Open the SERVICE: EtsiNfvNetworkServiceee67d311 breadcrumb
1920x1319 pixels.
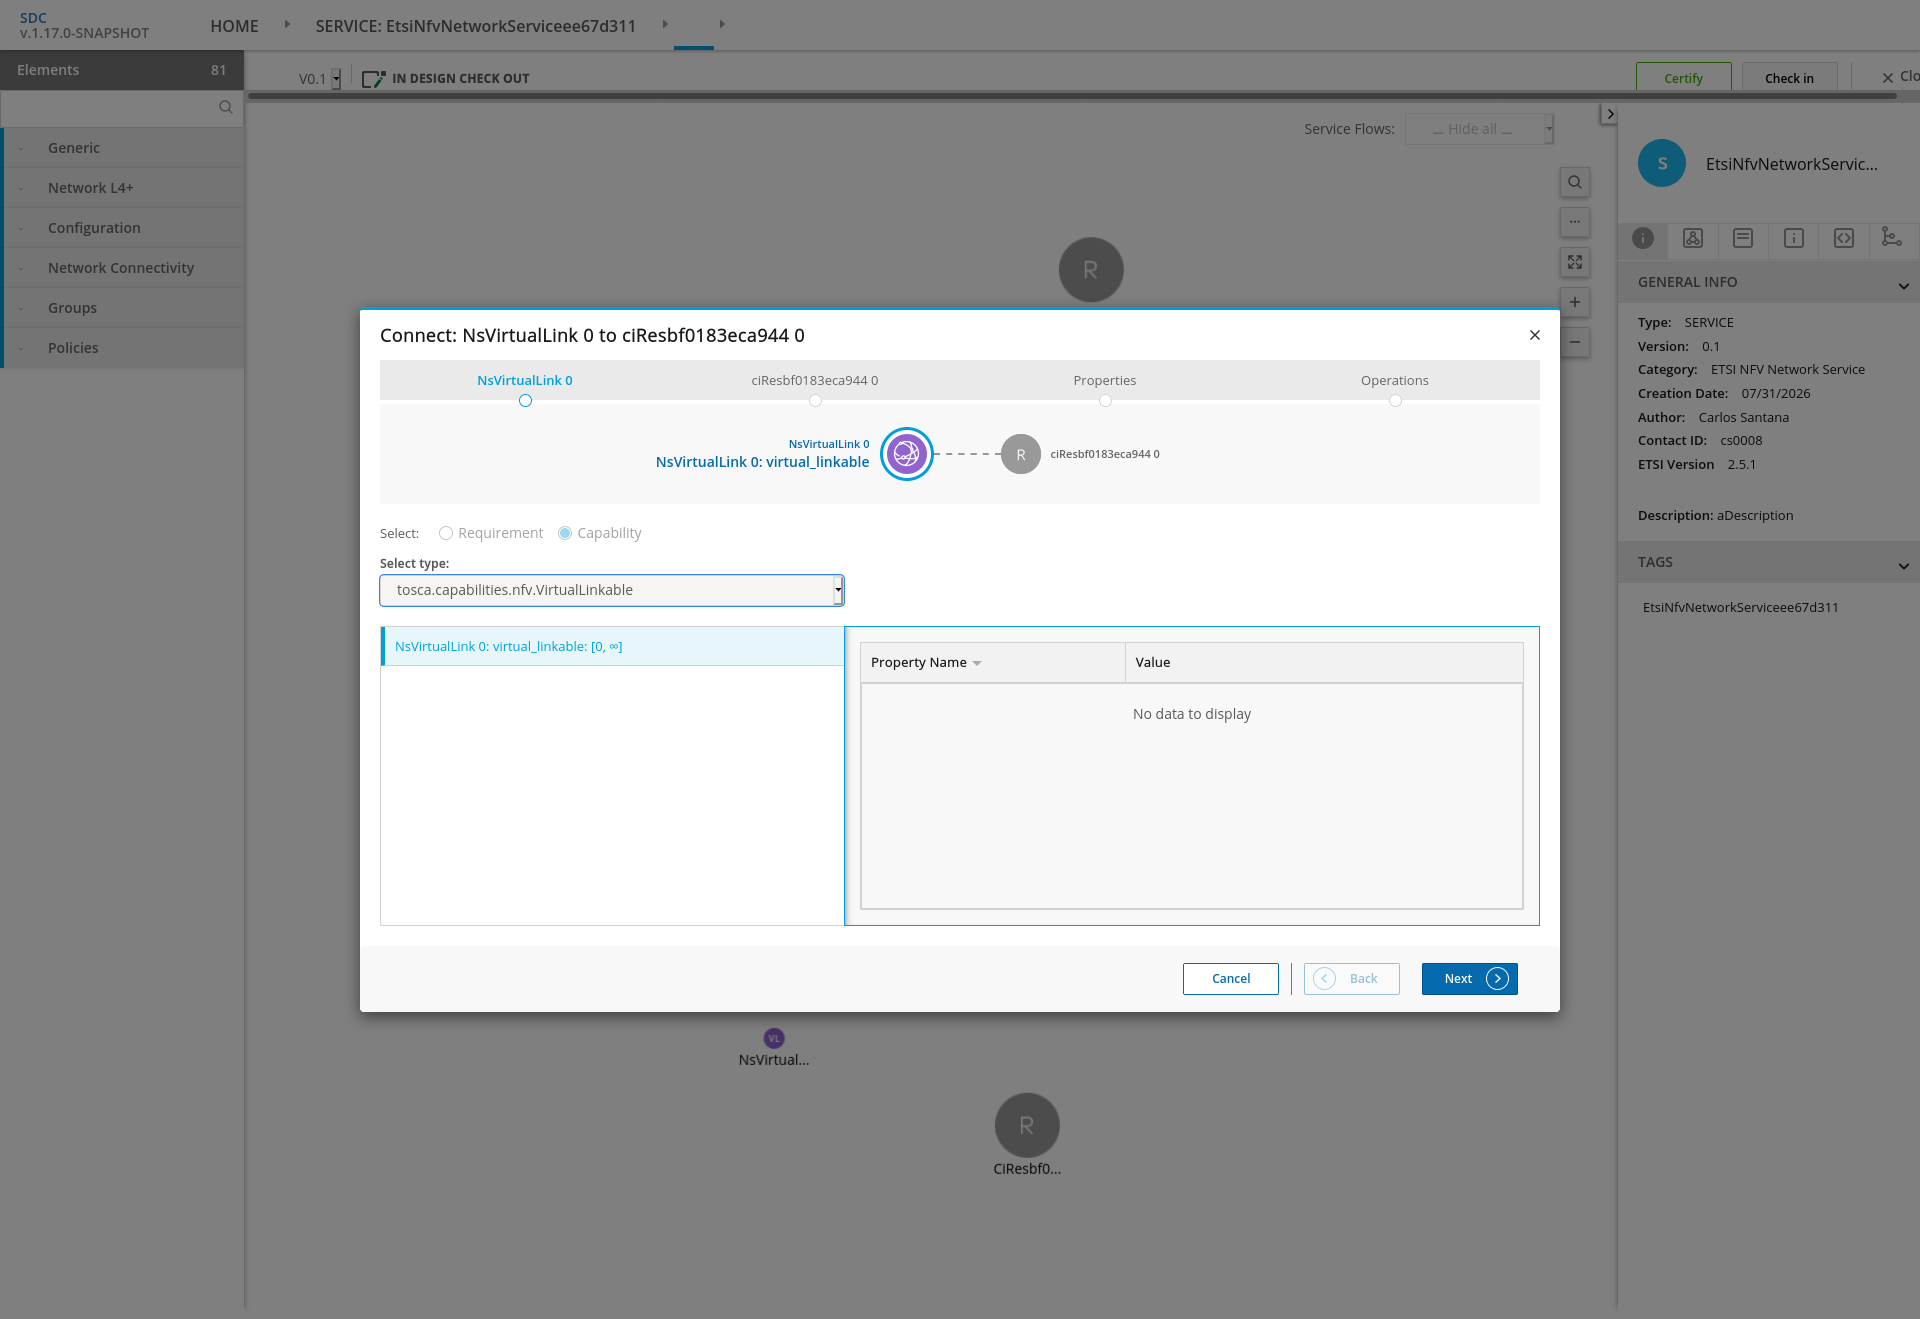tap(476, 26)
